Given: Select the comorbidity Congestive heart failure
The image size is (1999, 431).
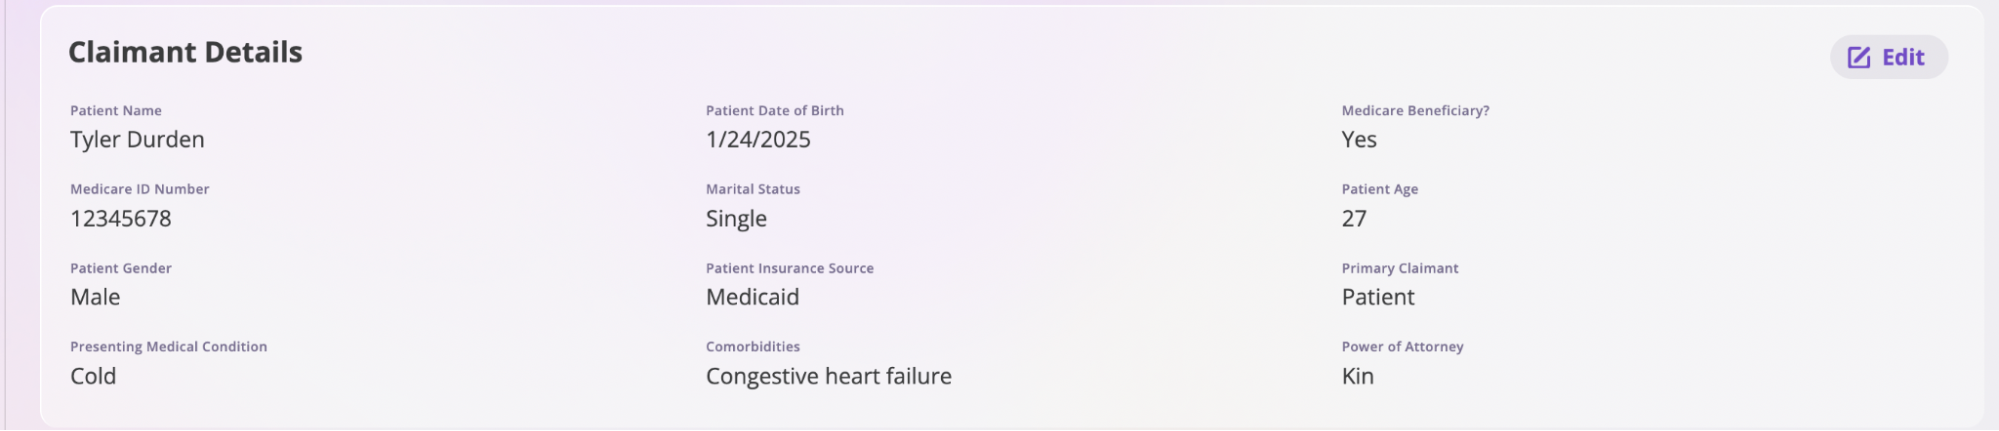Looking at the screenshot, I should click(828, 377).
